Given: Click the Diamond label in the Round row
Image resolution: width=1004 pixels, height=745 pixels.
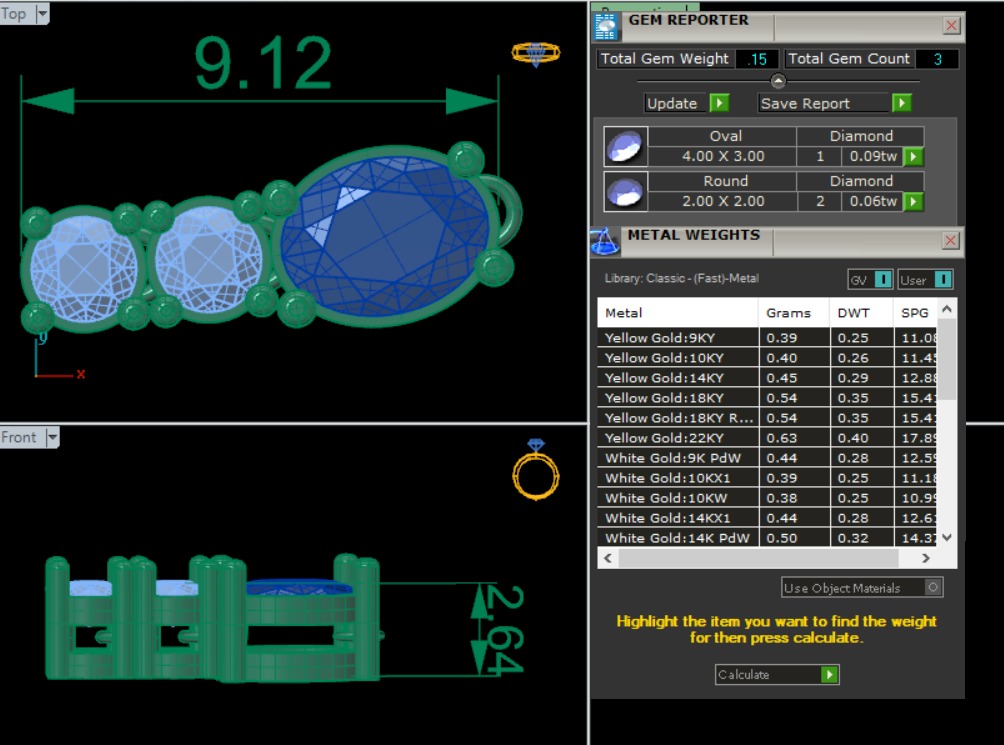Looking at the screenshot, I should point(861,181).
